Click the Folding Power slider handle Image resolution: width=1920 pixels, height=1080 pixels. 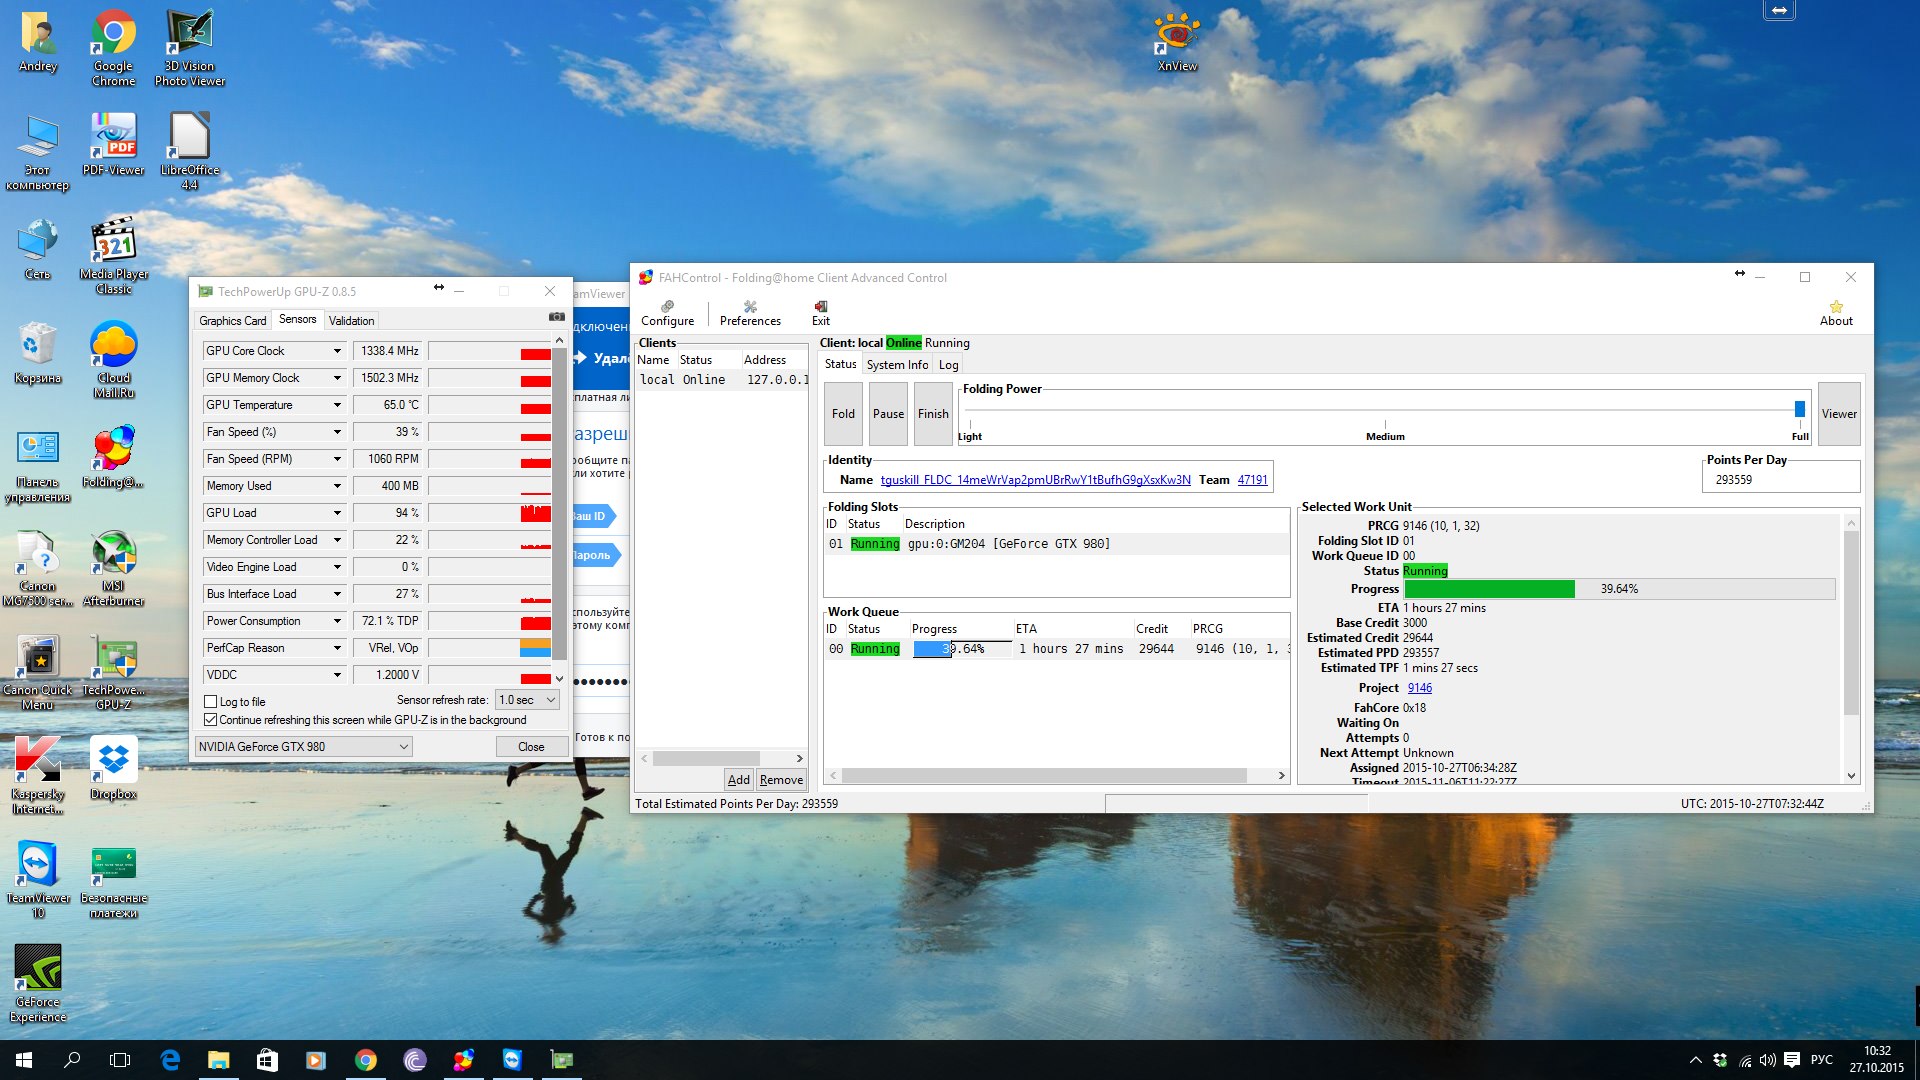(1799, 409)
